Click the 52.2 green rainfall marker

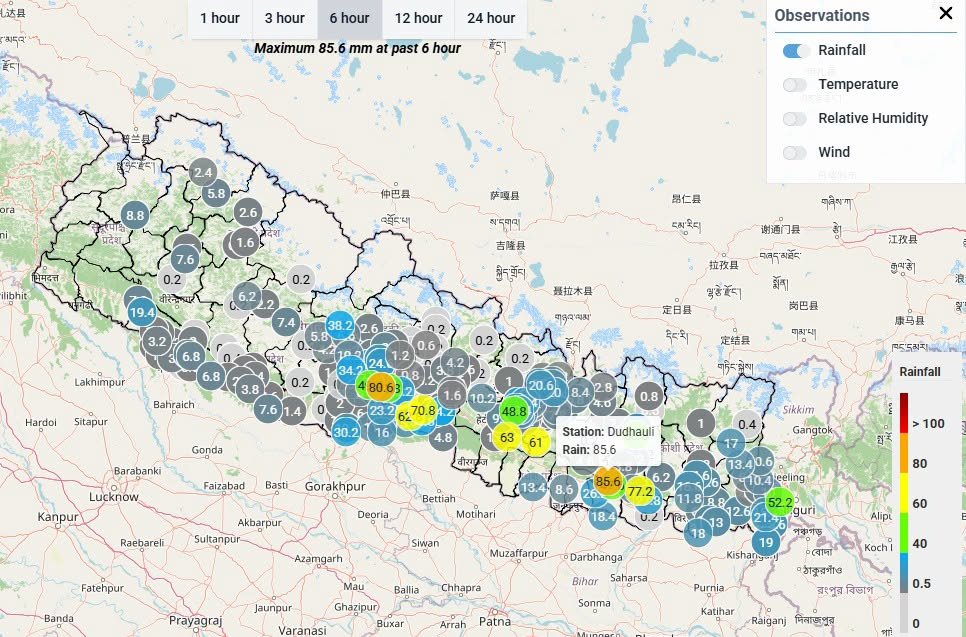(779, 503)
